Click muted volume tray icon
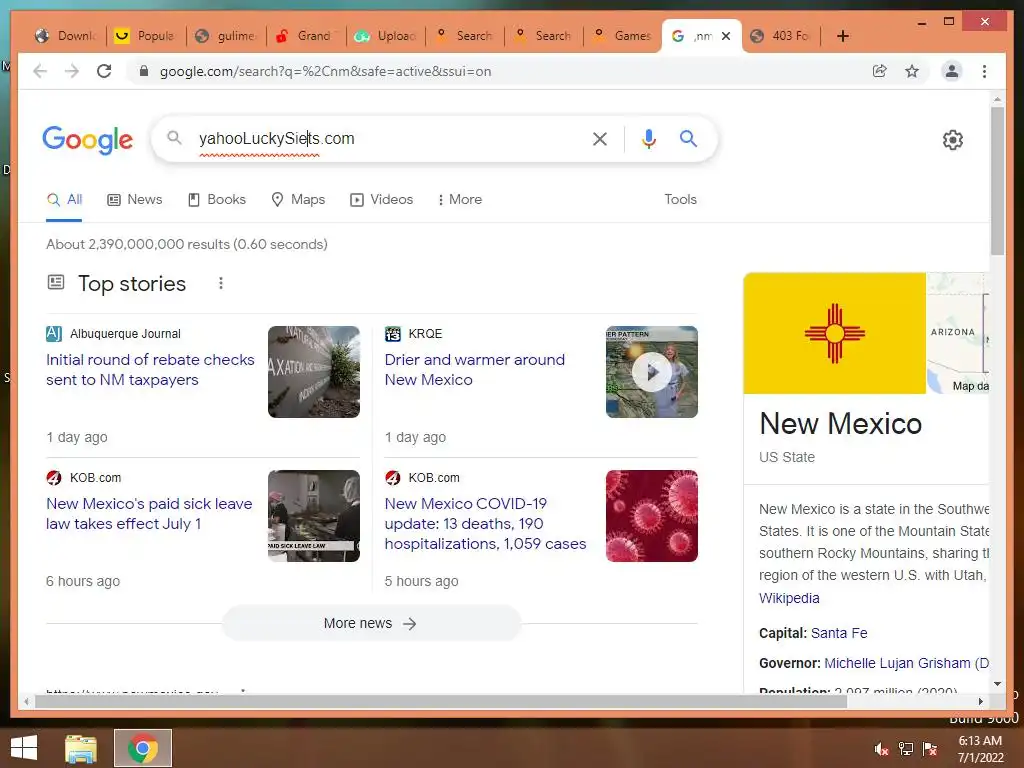Viewport: 1024px width, 768px height. point(881,749)
